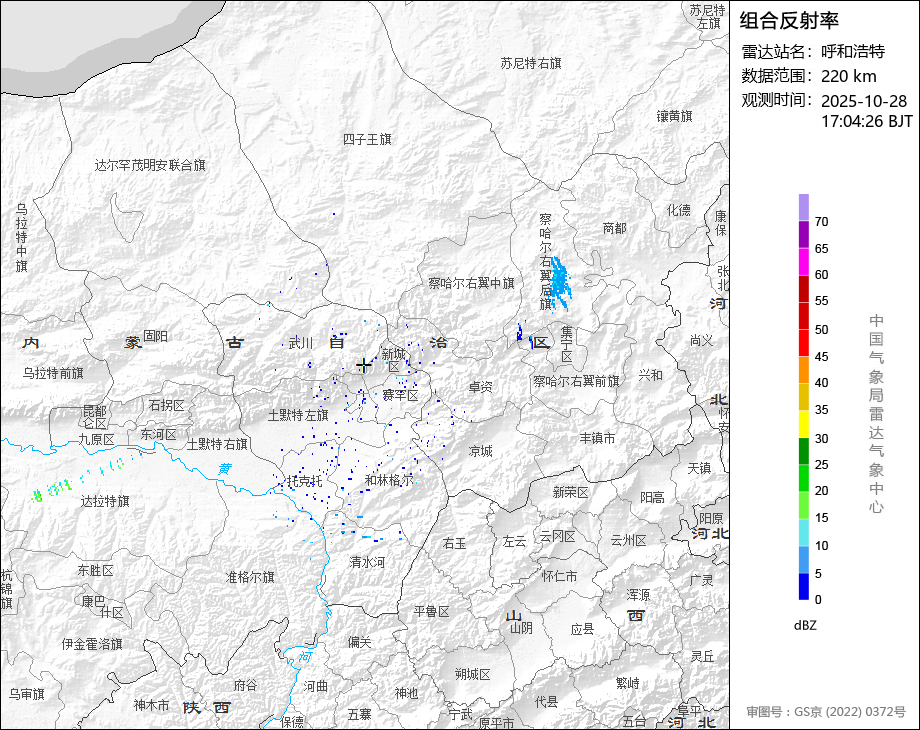Viewport: 920px width, 730px height.
Task: Click the 云冈区 map label
Action: [x=558, y=536]
